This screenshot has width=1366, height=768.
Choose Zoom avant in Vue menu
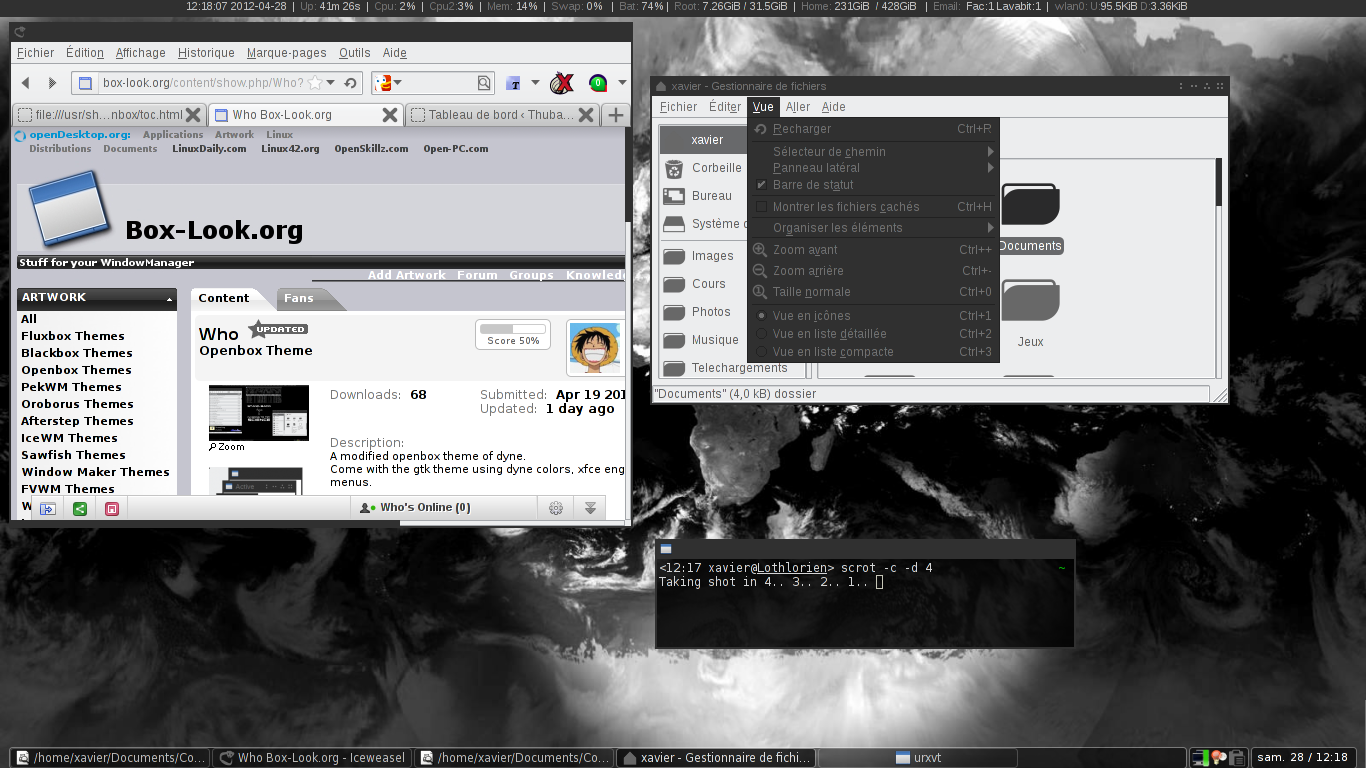874,250
